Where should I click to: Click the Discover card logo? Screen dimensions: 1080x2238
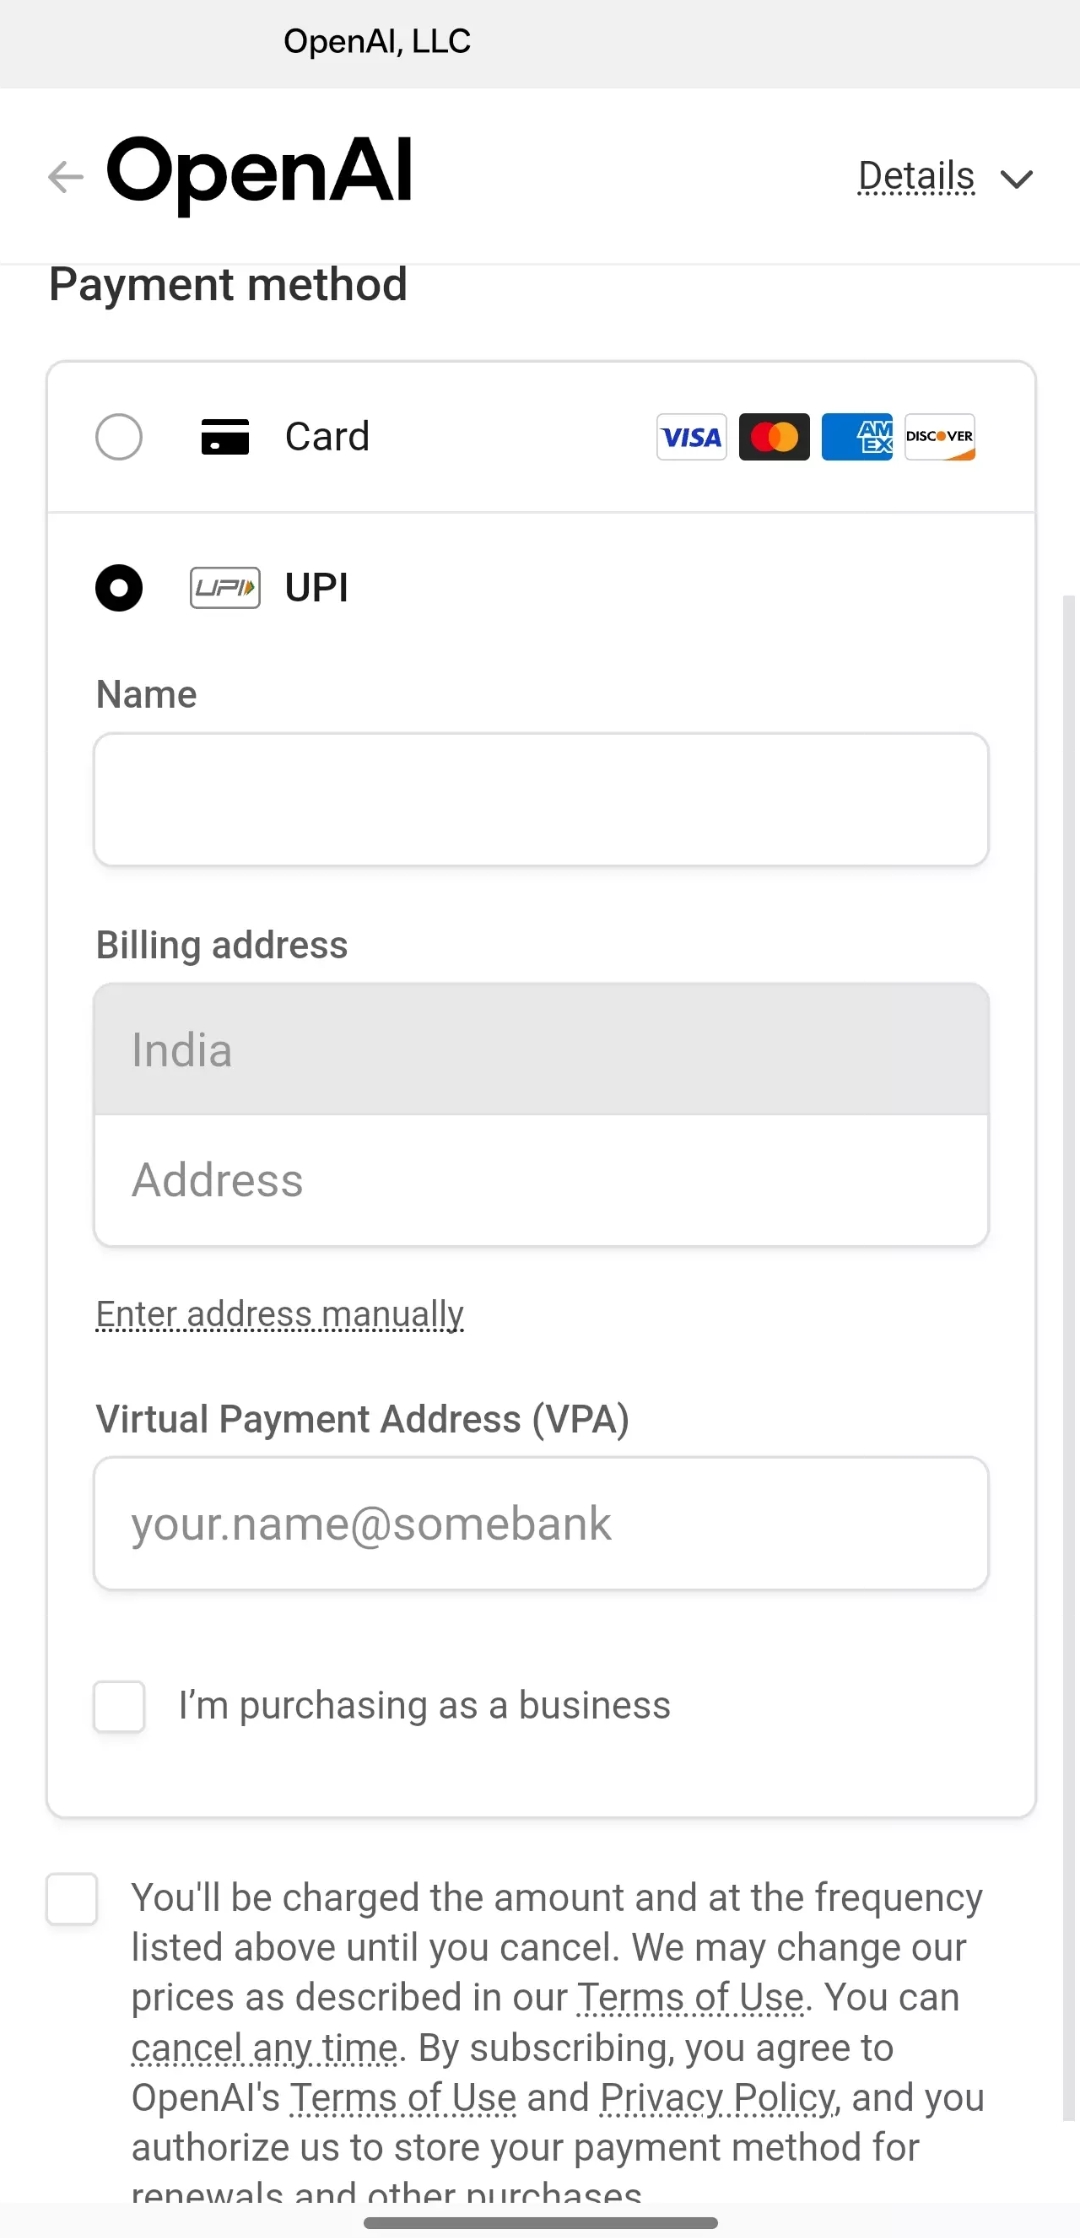940,437
